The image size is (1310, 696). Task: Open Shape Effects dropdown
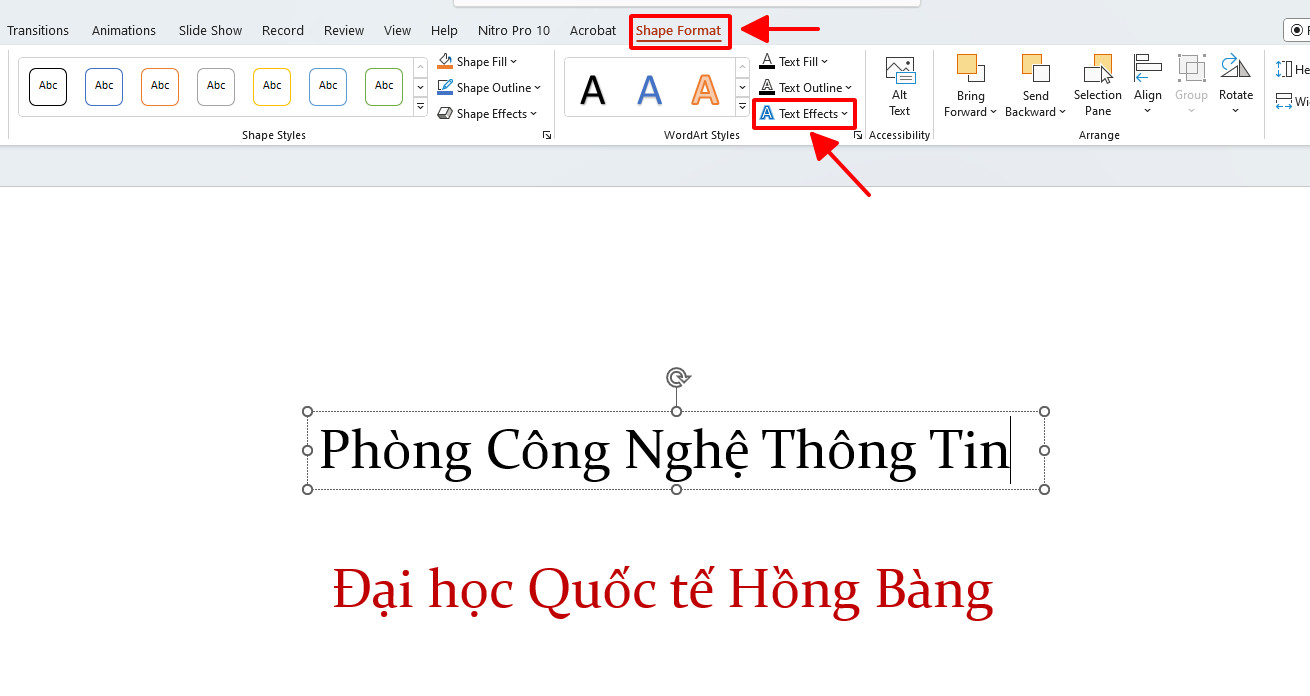[487, 114]
